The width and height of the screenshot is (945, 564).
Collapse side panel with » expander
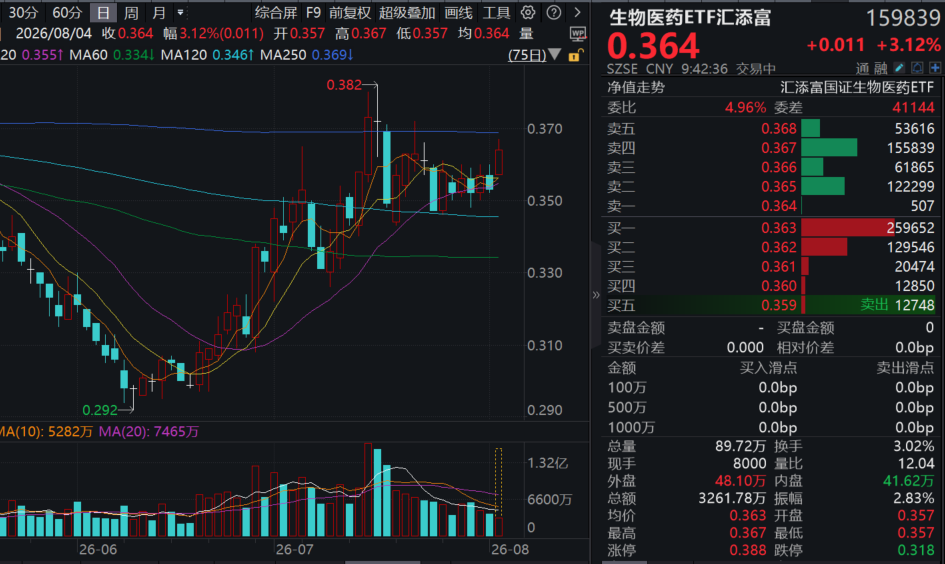coord(596,295)
